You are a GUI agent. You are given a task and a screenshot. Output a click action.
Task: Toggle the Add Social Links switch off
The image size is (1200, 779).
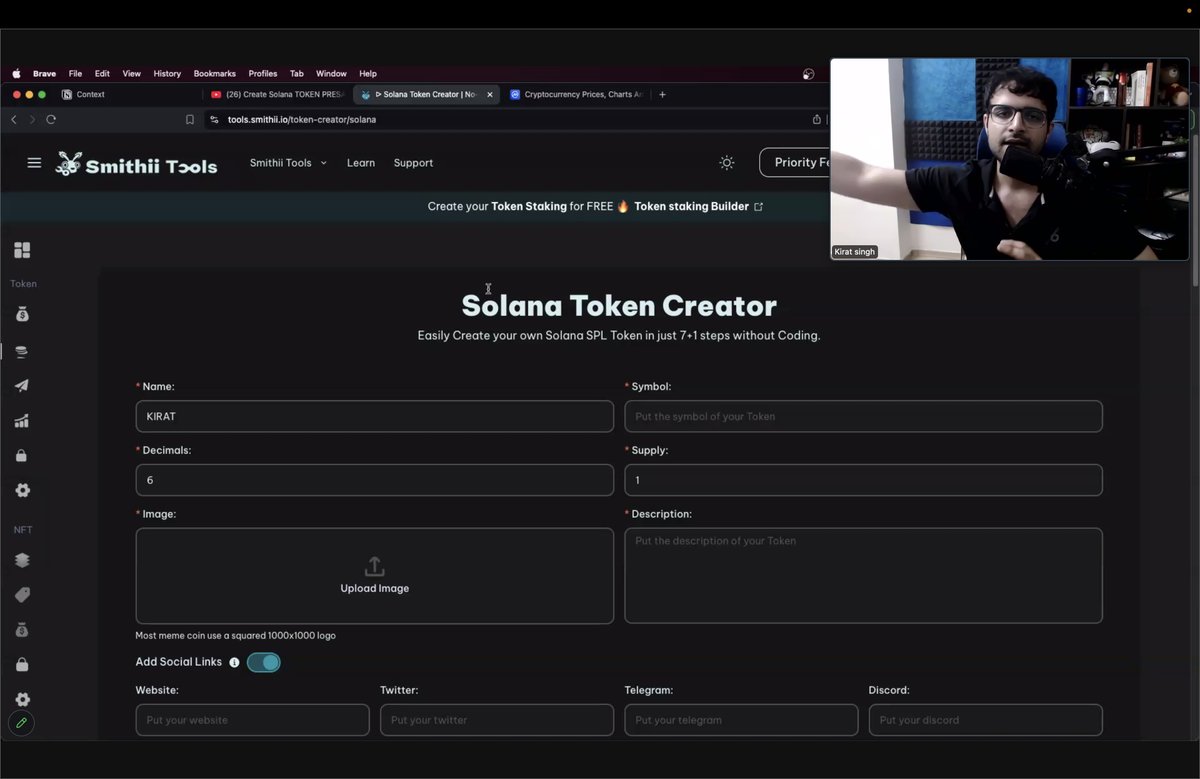(264, 663)
